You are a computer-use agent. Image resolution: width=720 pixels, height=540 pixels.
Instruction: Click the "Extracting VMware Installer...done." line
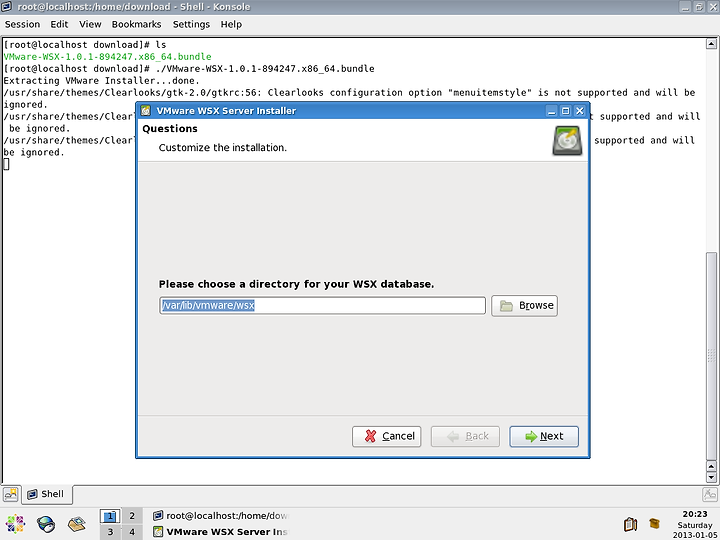[x=101, y=81]
